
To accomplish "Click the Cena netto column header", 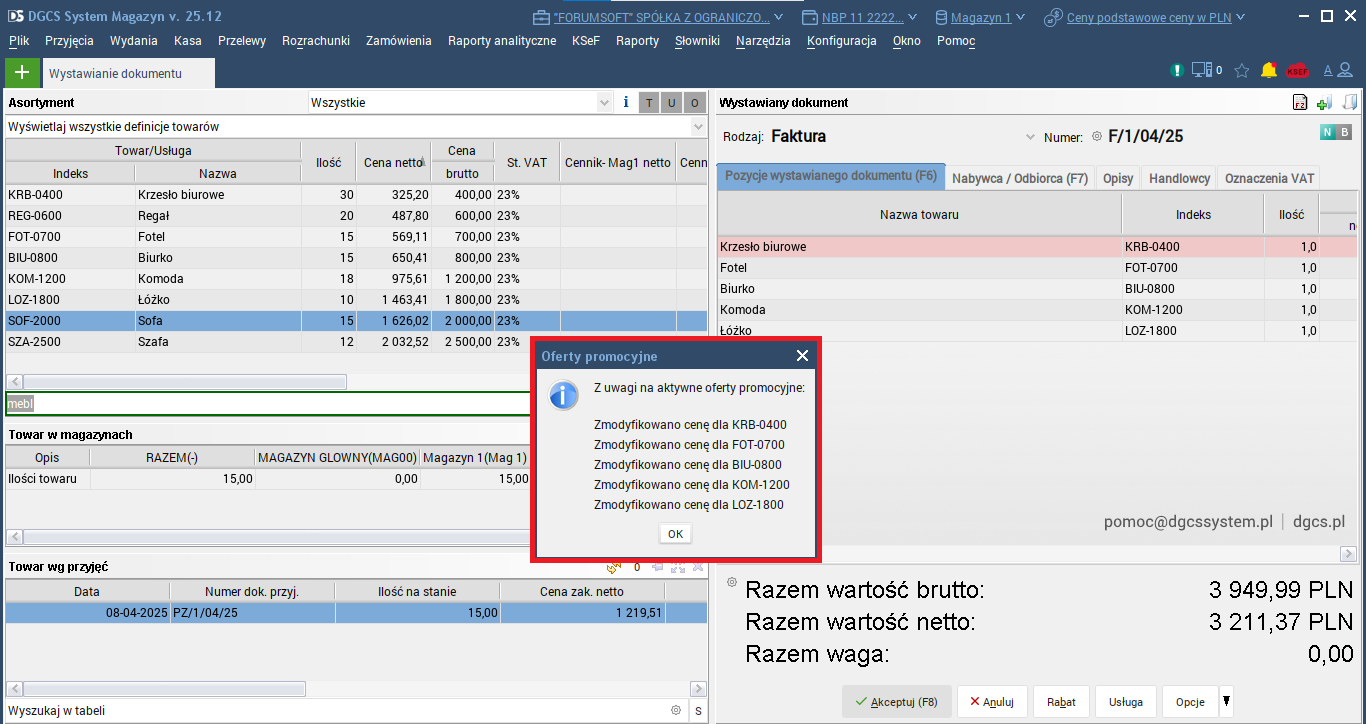I will (x=393, y=162).
